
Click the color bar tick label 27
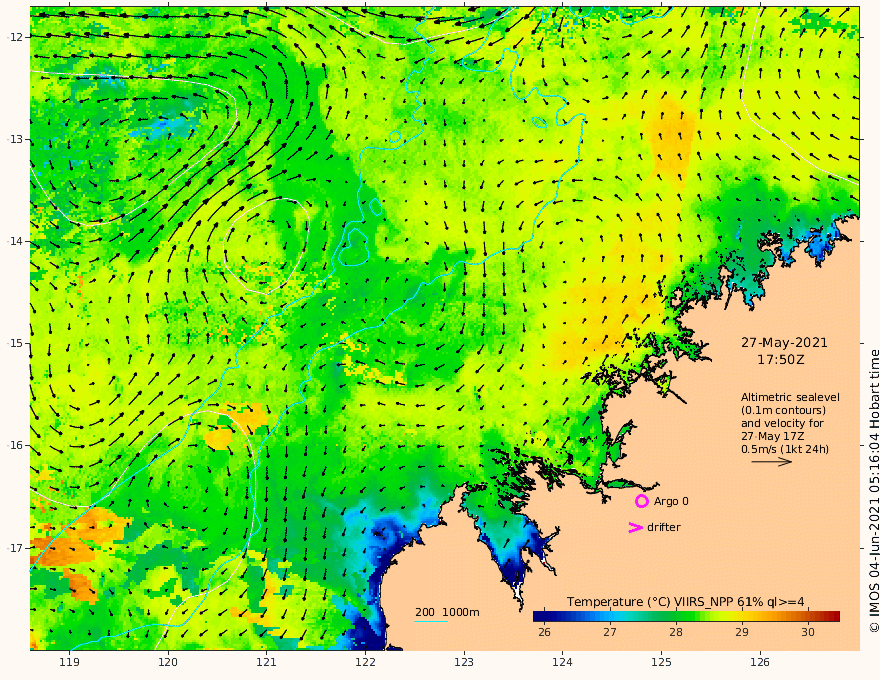[609, 632]
